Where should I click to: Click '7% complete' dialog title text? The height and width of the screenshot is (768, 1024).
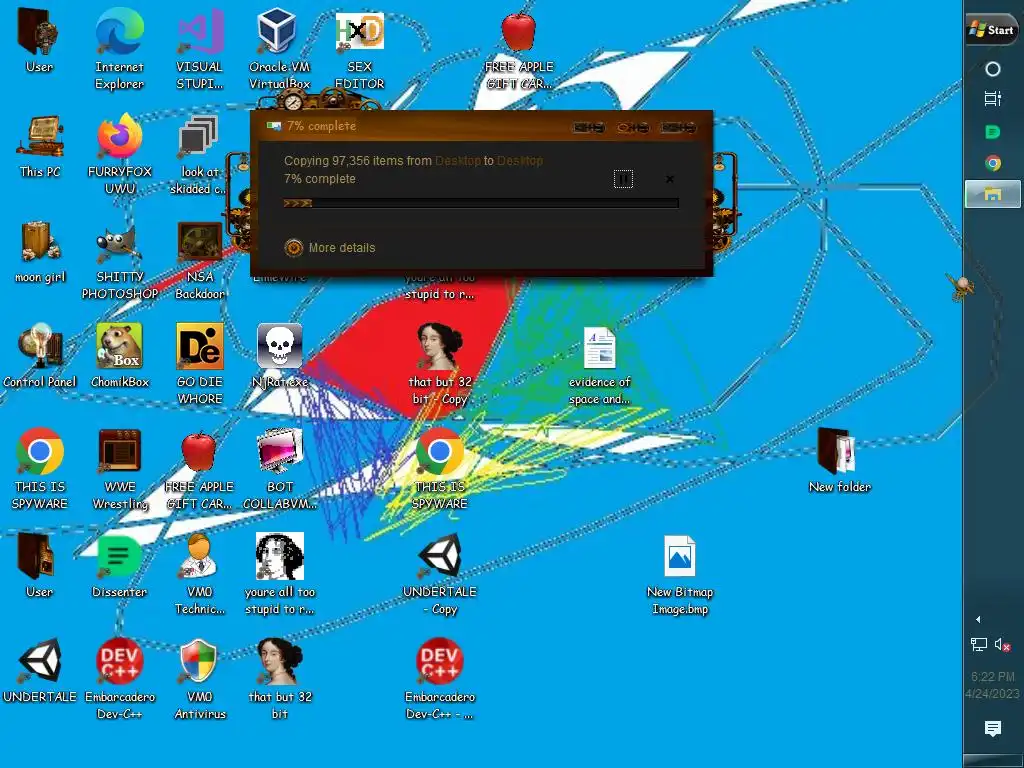321,126
